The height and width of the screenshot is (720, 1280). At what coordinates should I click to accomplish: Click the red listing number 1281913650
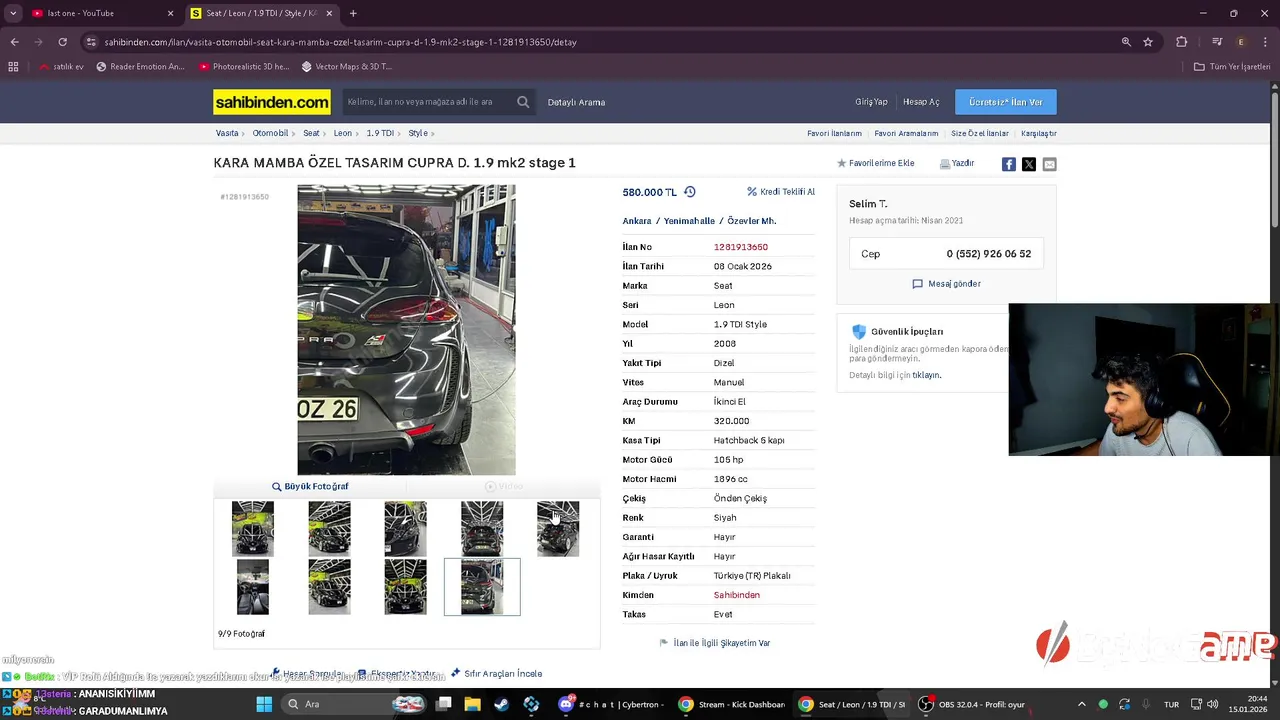741,247
